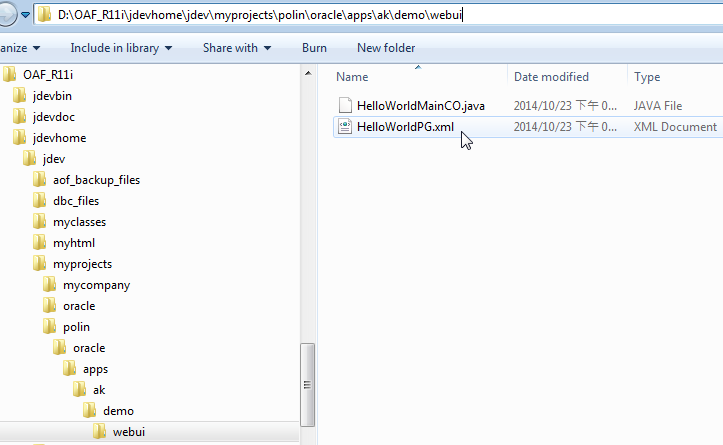Click the XML Document type cell
Viewport: 723px width, 445px height.
(675, 127)
